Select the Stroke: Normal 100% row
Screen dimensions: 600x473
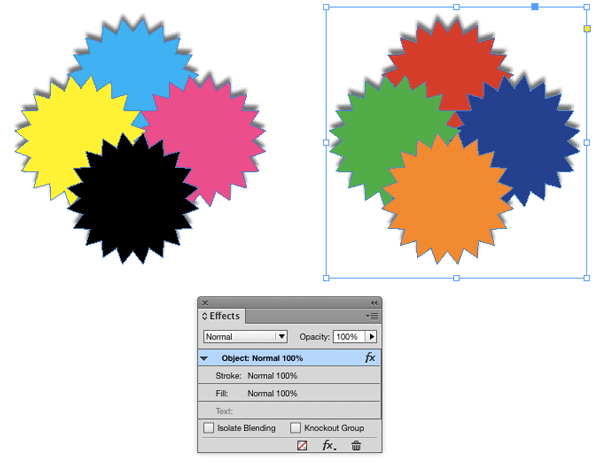289,376
